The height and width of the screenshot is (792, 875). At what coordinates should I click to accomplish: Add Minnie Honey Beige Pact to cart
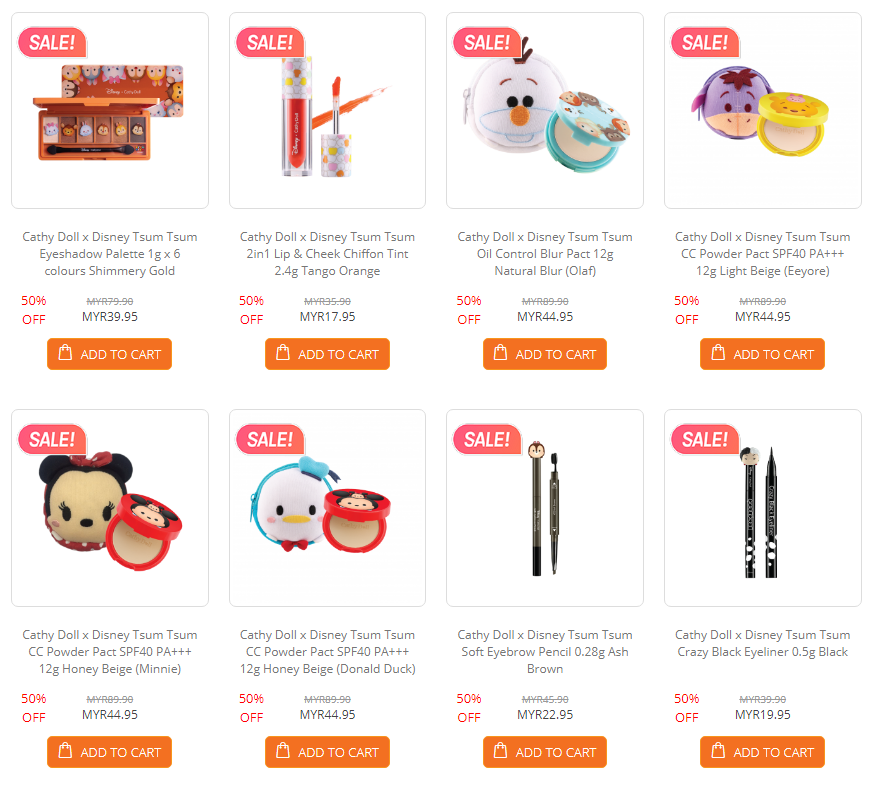pos(109,752)
